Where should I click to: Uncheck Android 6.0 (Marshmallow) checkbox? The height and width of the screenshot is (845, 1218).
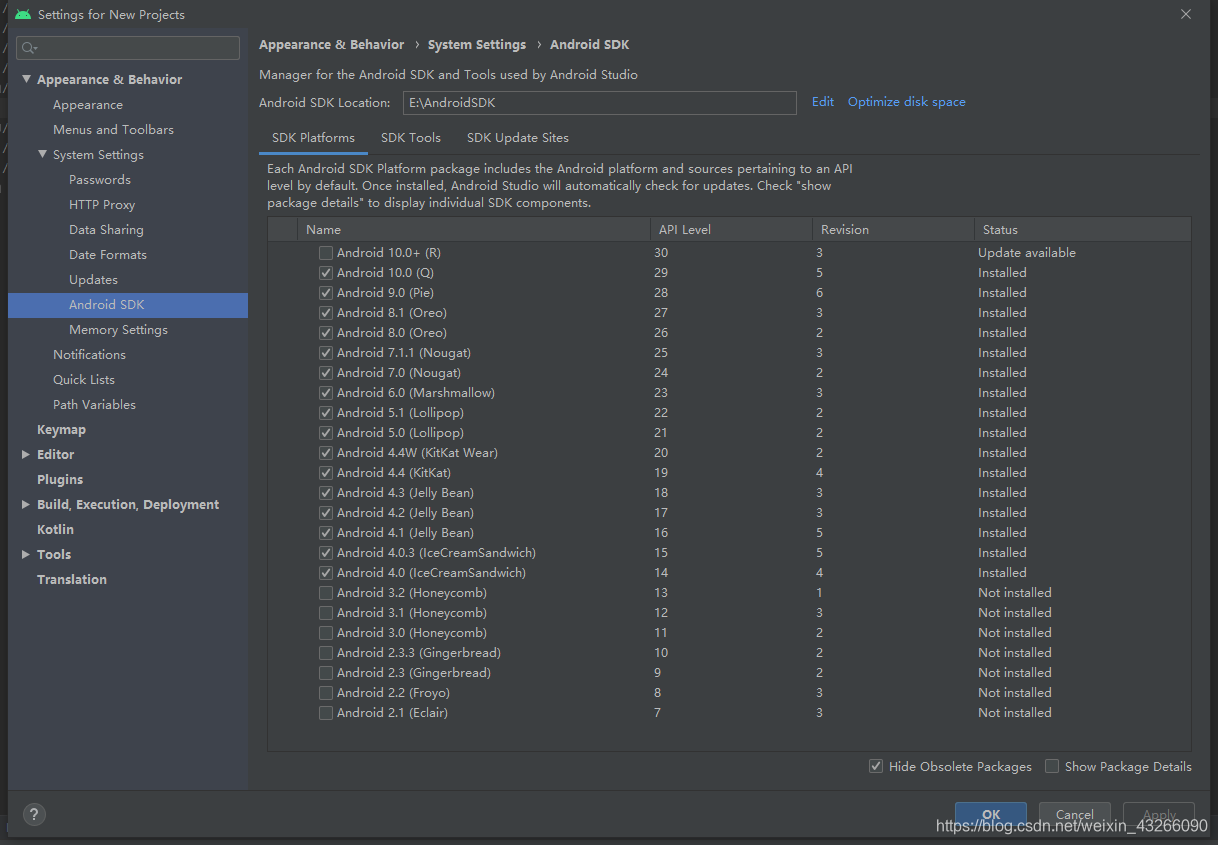(326, 393)
